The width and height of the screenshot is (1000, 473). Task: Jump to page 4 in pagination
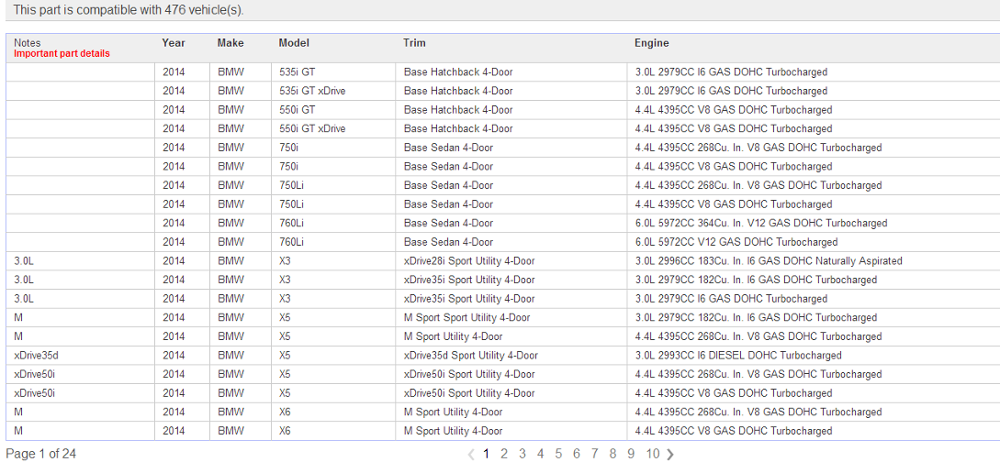point(540,454)
